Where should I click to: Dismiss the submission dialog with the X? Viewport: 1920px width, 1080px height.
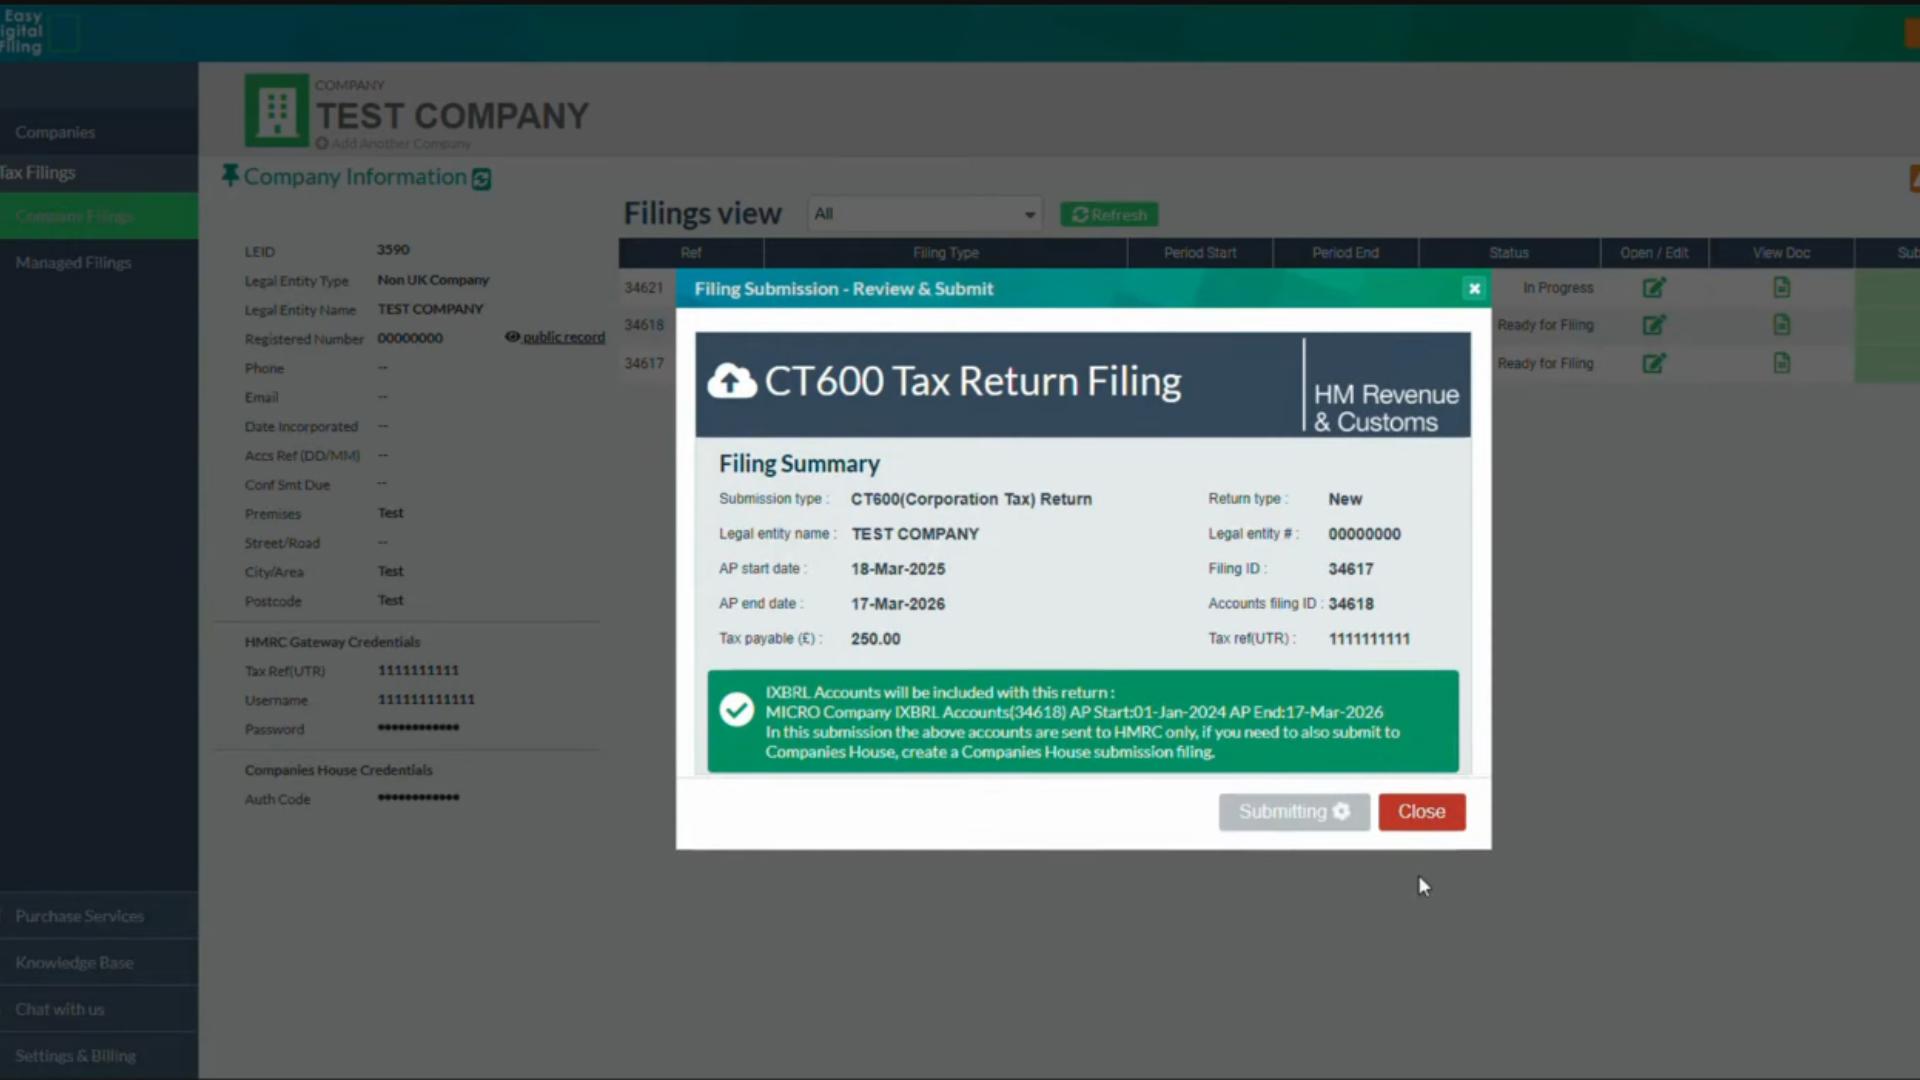1474,288
